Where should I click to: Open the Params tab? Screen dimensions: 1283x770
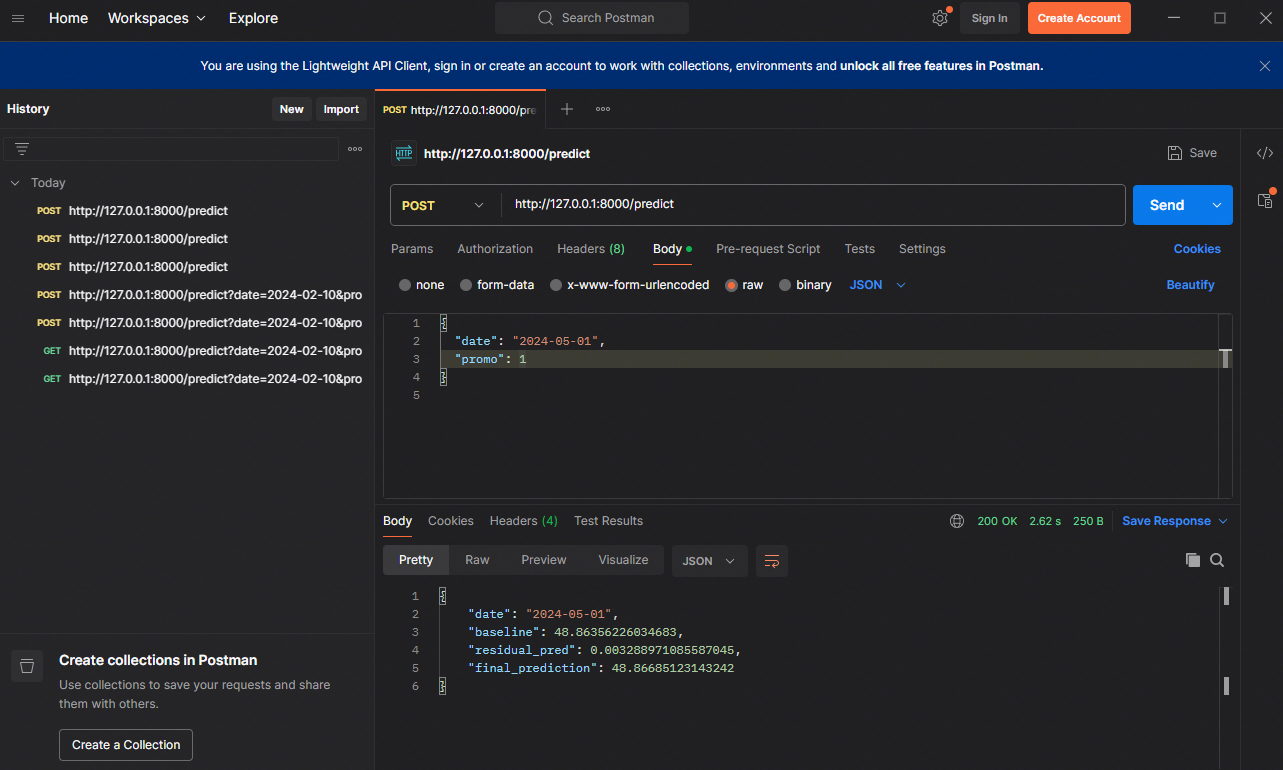(412, 249)
